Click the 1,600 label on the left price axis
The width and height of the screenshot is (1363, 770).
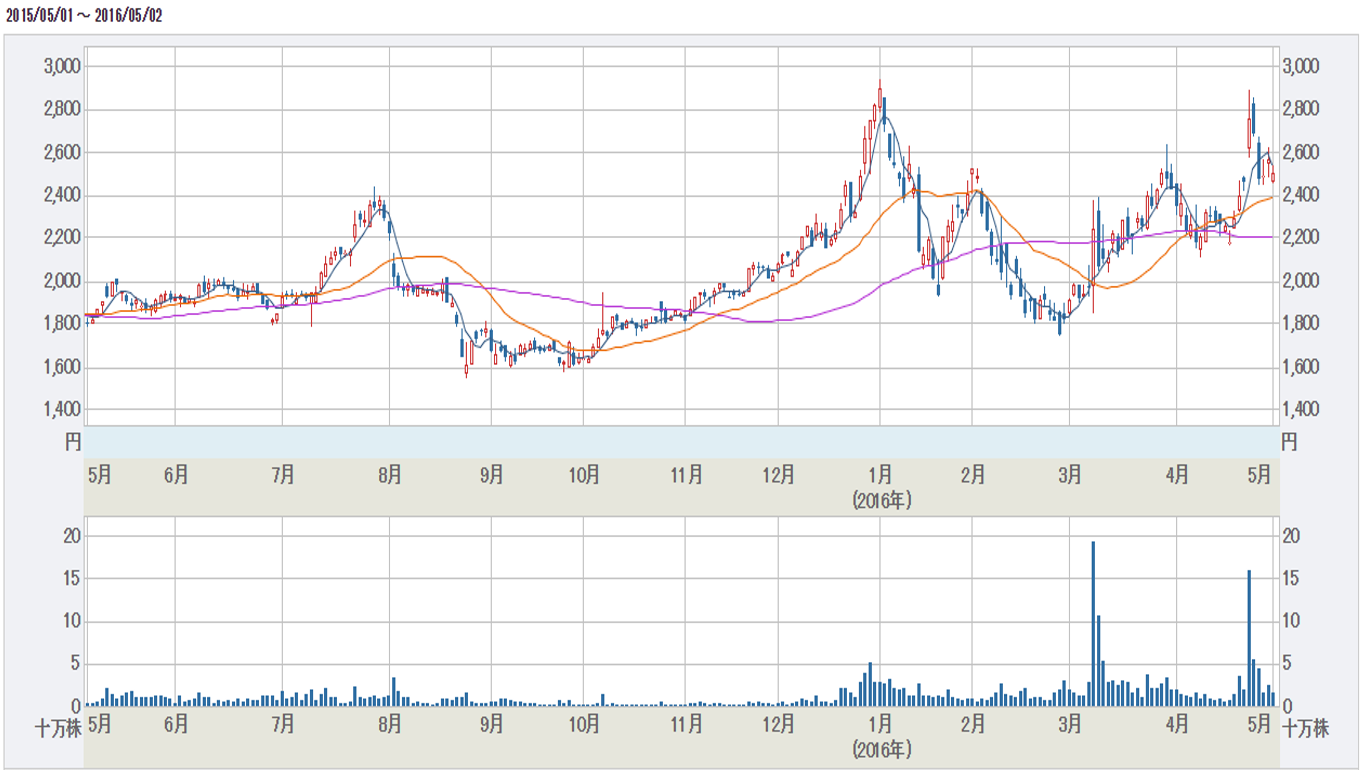click(62, 367)
